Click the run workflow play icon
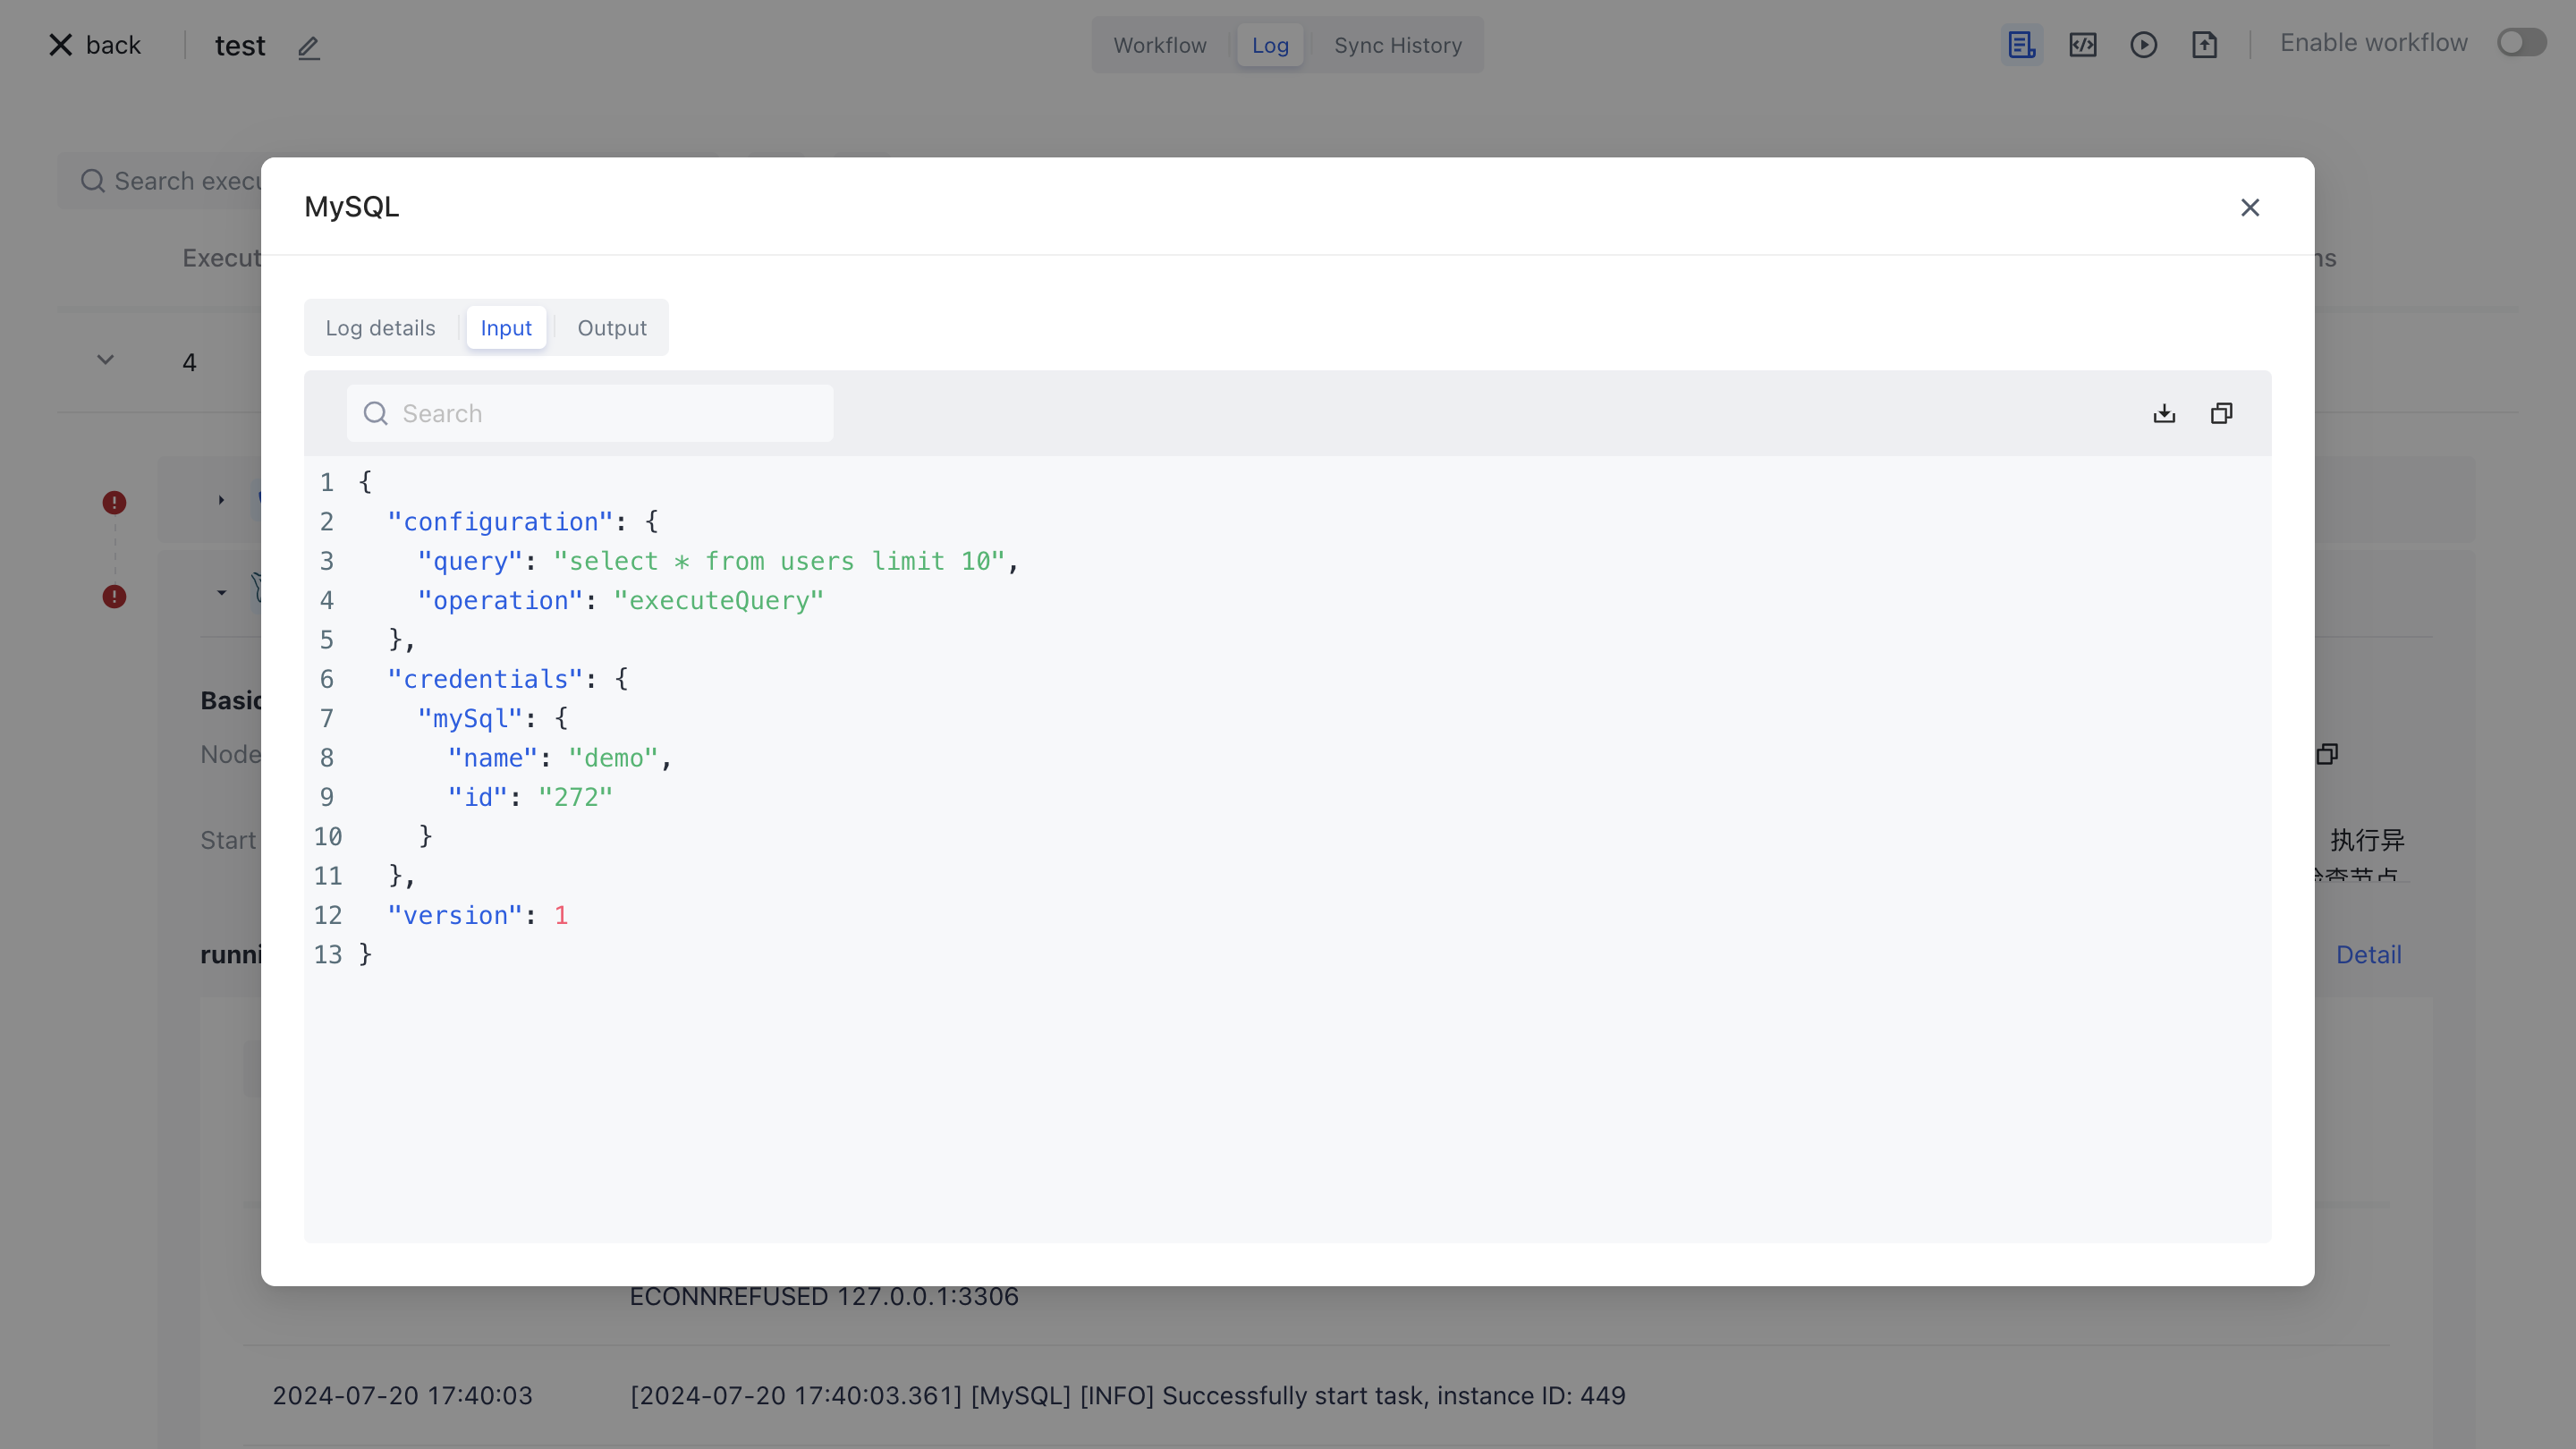This screenshot has height=1449, width=2576. tap(2143, 45)
